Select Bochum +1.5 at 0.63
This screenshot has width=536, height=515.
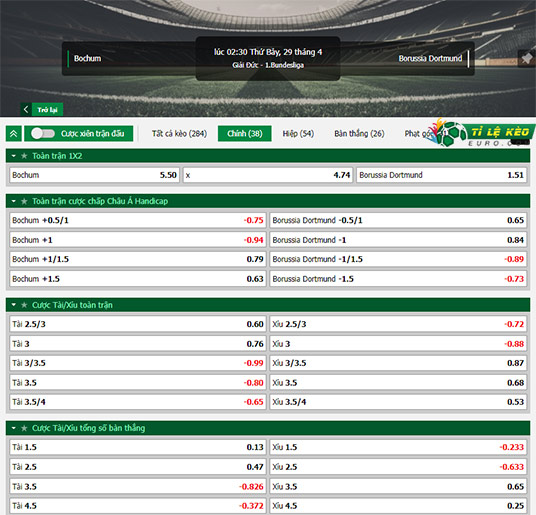pos(138,279)
